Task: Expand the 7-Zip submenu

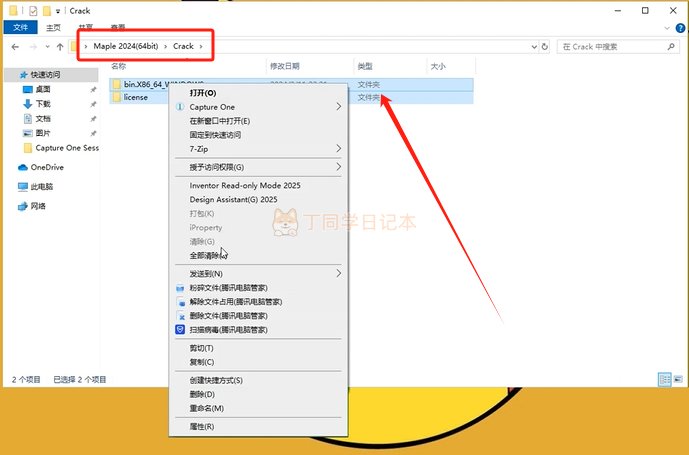Action: pos(258,149)
